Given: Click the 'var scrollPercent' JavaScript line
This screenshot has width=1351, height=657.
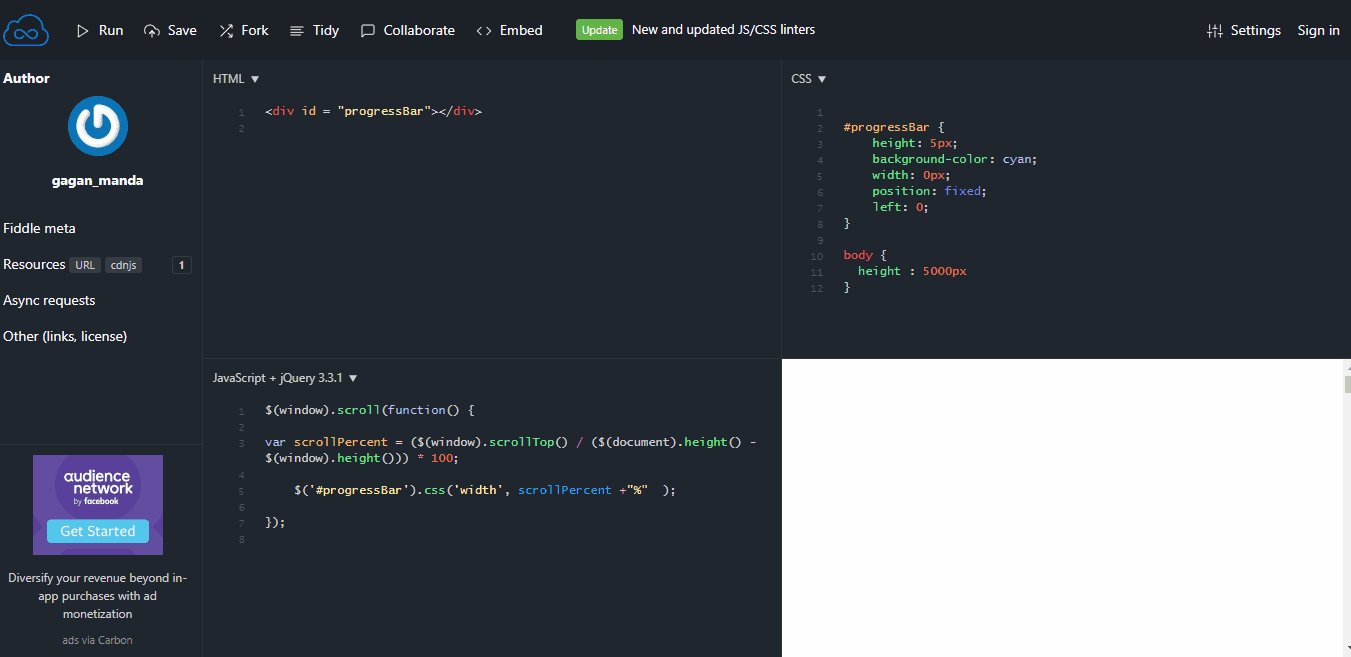Looking at the screenshot, I should (511, 450).
